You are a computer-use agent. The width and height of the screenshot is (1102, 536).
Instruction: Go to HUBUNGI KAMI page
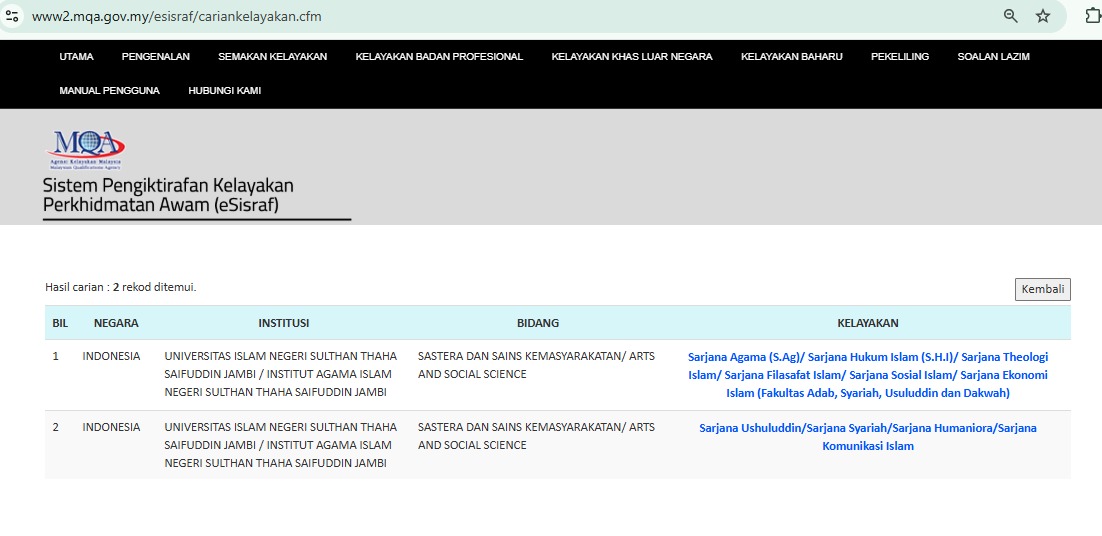click(x=224, y=91)
